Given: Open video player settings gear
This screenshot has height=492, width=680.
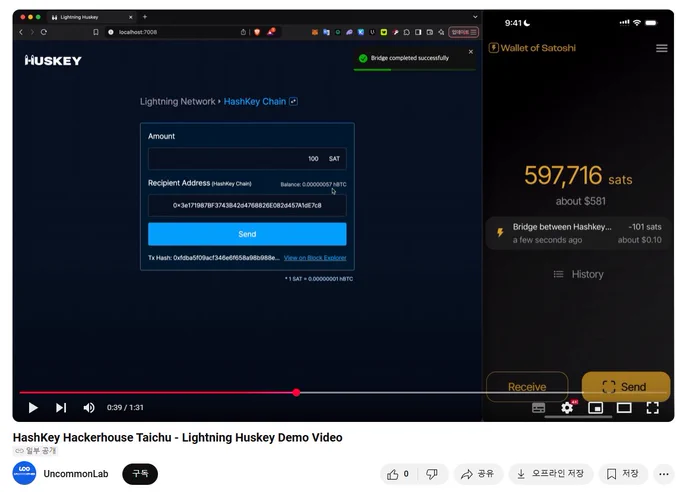Looking at the screenshot, I should click(x=567, y=408).
